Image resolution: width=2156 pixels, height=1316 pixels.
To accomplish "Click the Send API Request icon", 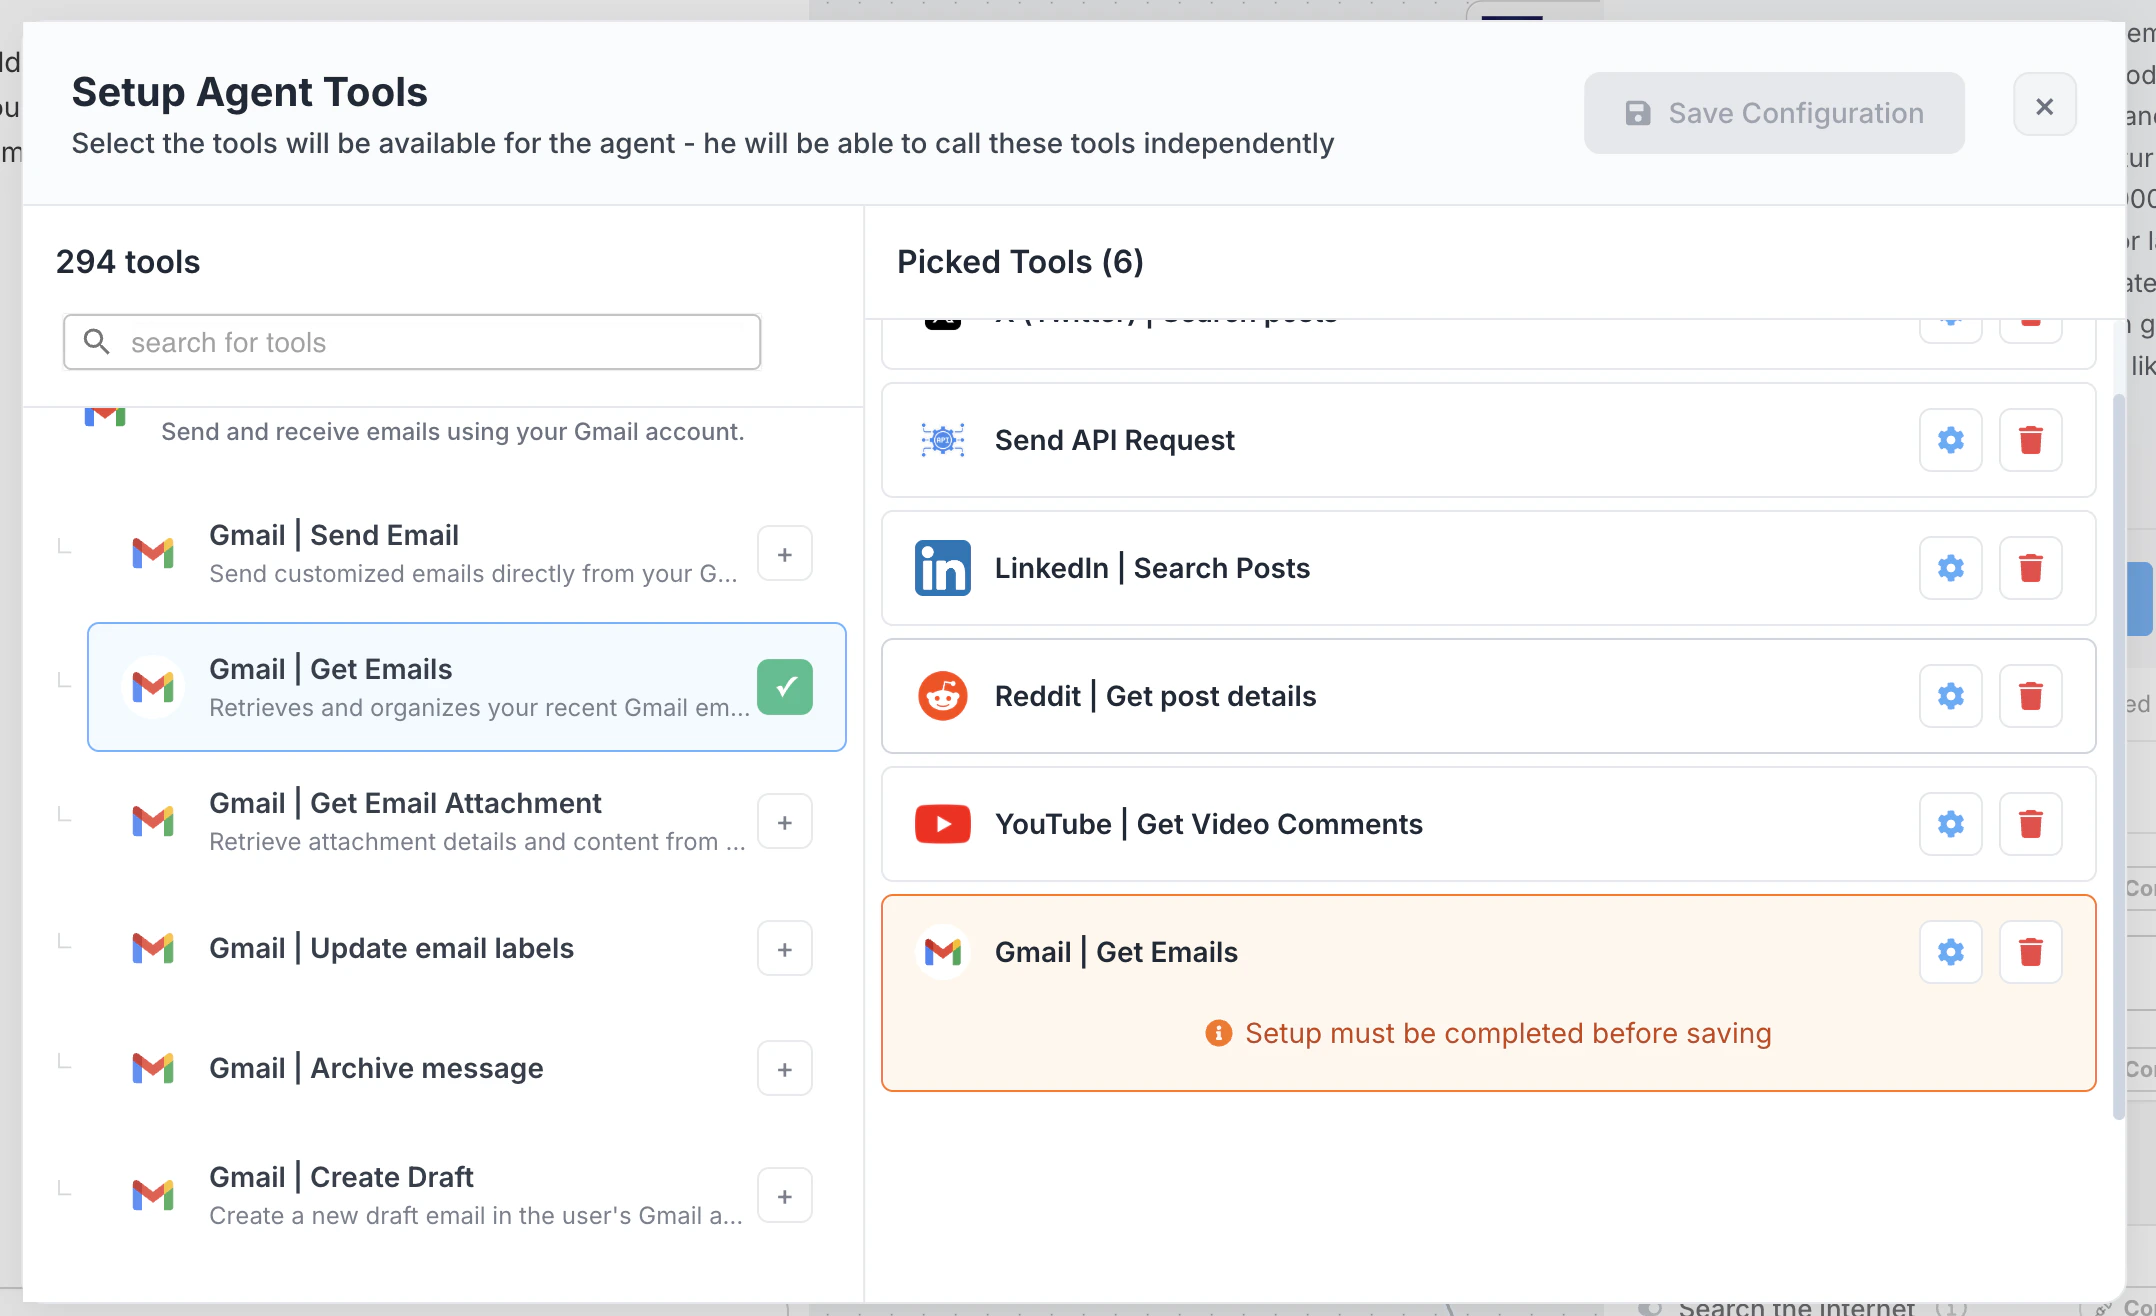I will 942,440.
